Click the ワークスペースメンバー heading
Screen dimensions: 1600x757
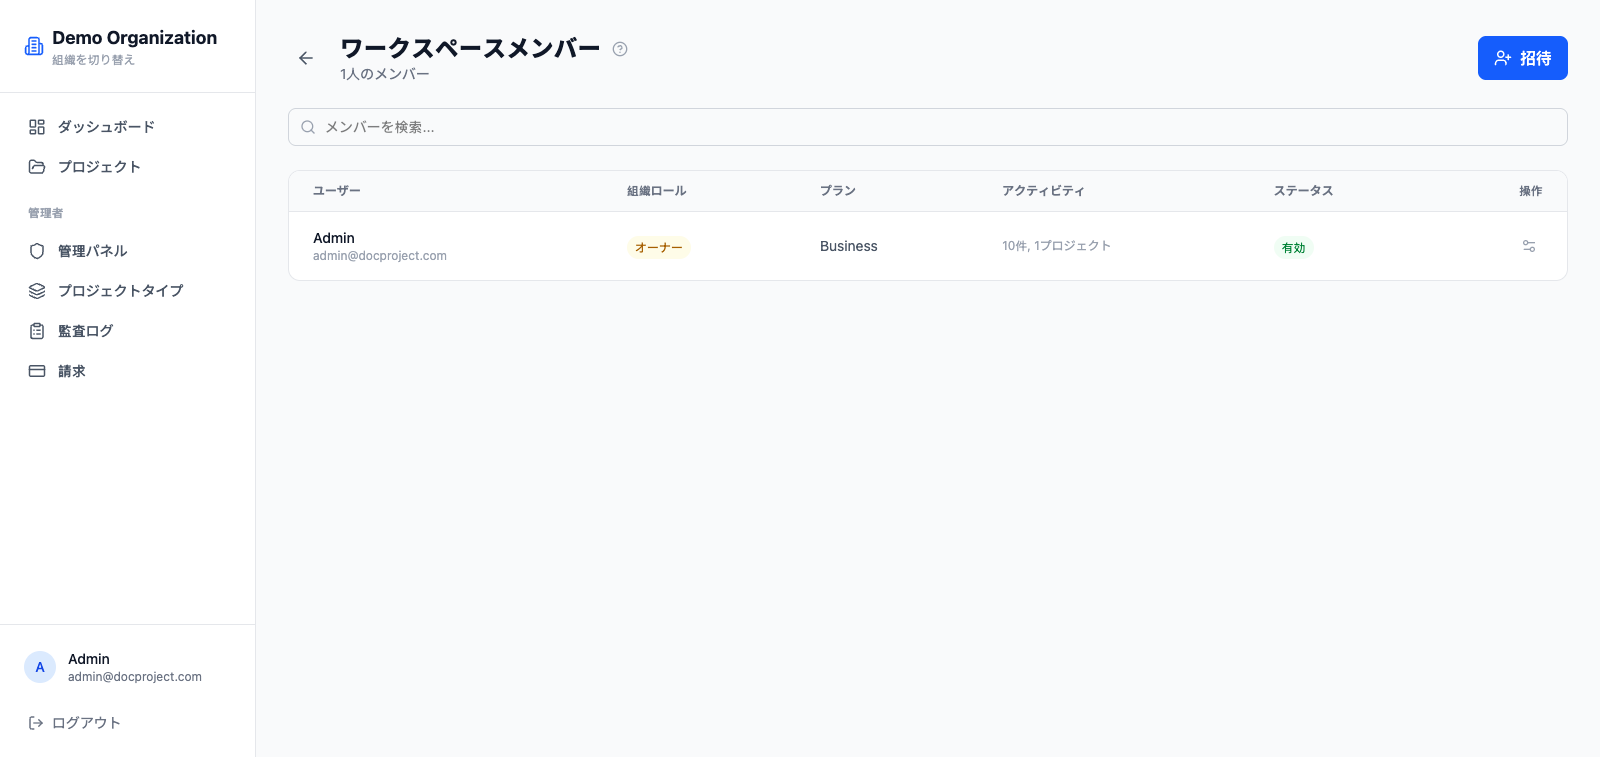pyautogui.click(x=470, y=48)
